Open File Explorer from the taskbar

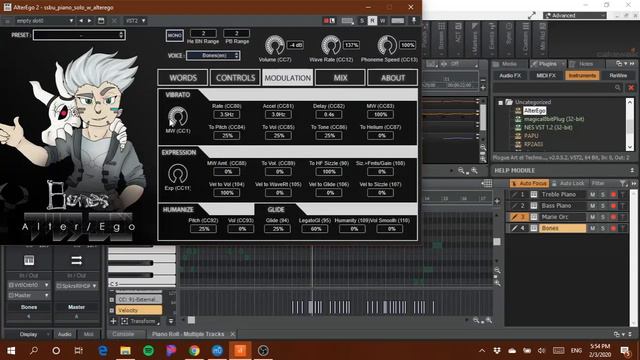pos(125,351)
